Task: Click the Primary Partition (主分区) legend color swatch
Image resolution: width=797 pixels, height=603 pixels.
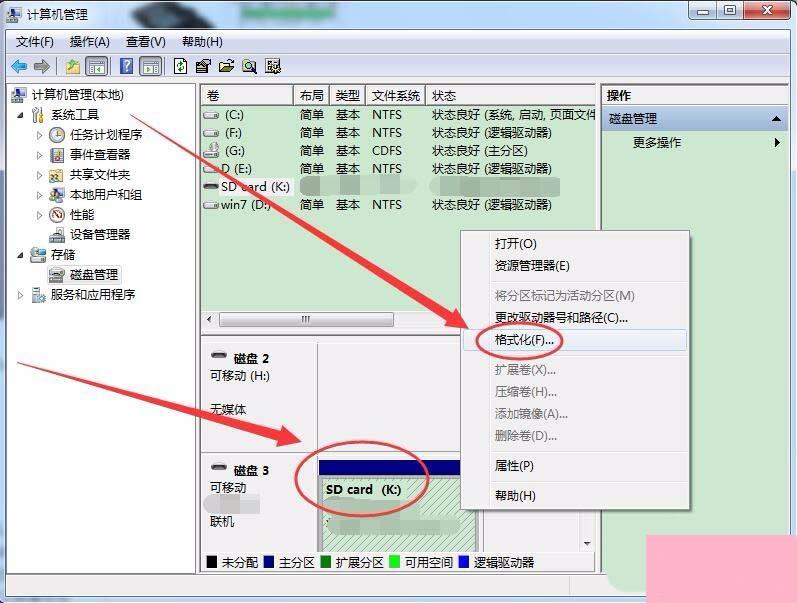Action: click(x=269, y=562)
